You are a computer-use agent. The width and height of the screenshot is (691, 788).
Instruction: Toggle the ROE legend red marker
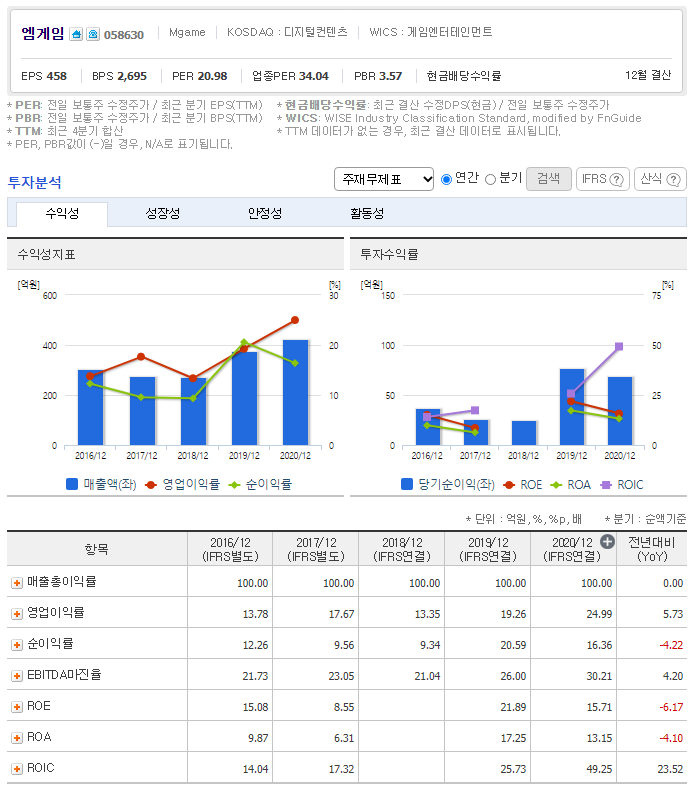[509, 484]
